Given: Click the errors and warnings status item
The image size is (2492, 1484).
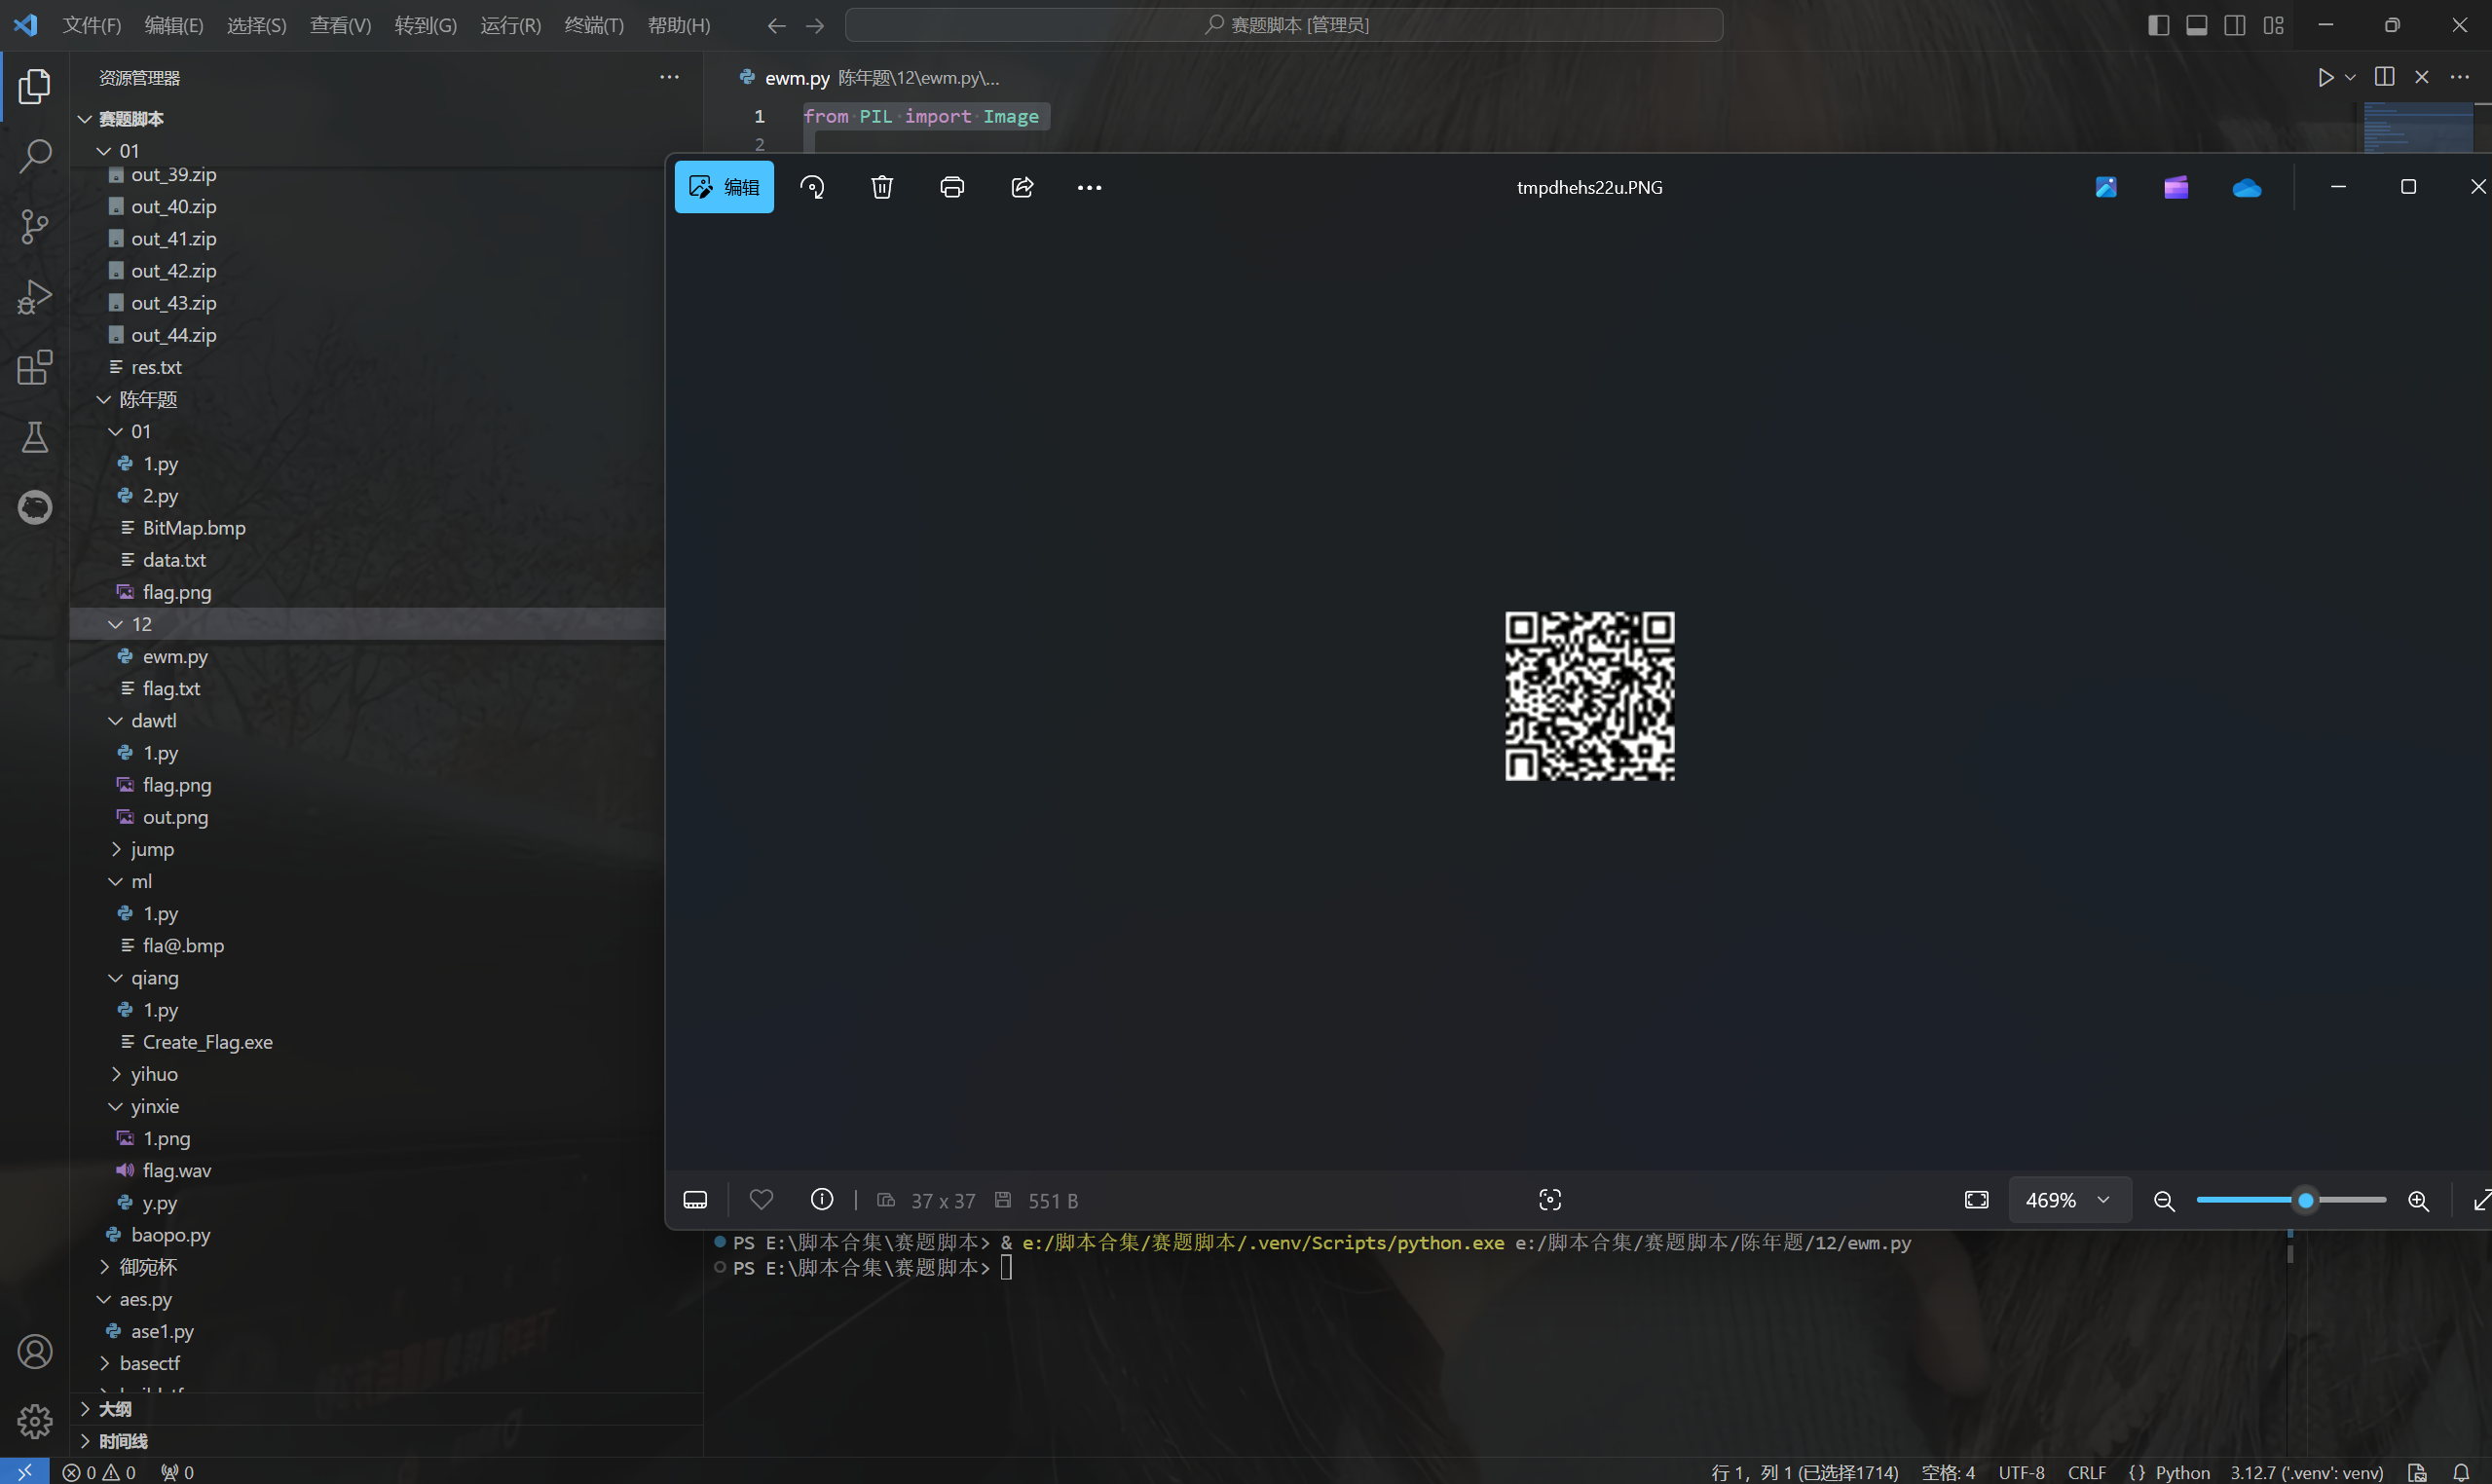Looking at the screenshot, I should tap(99, 1472).
